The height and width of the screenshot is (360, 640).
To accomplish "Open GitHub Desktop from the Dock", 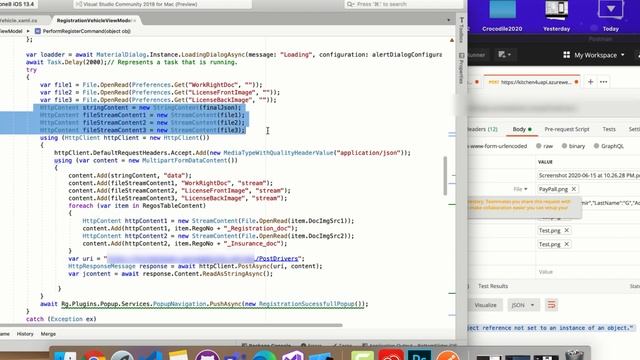I will 207,355.
